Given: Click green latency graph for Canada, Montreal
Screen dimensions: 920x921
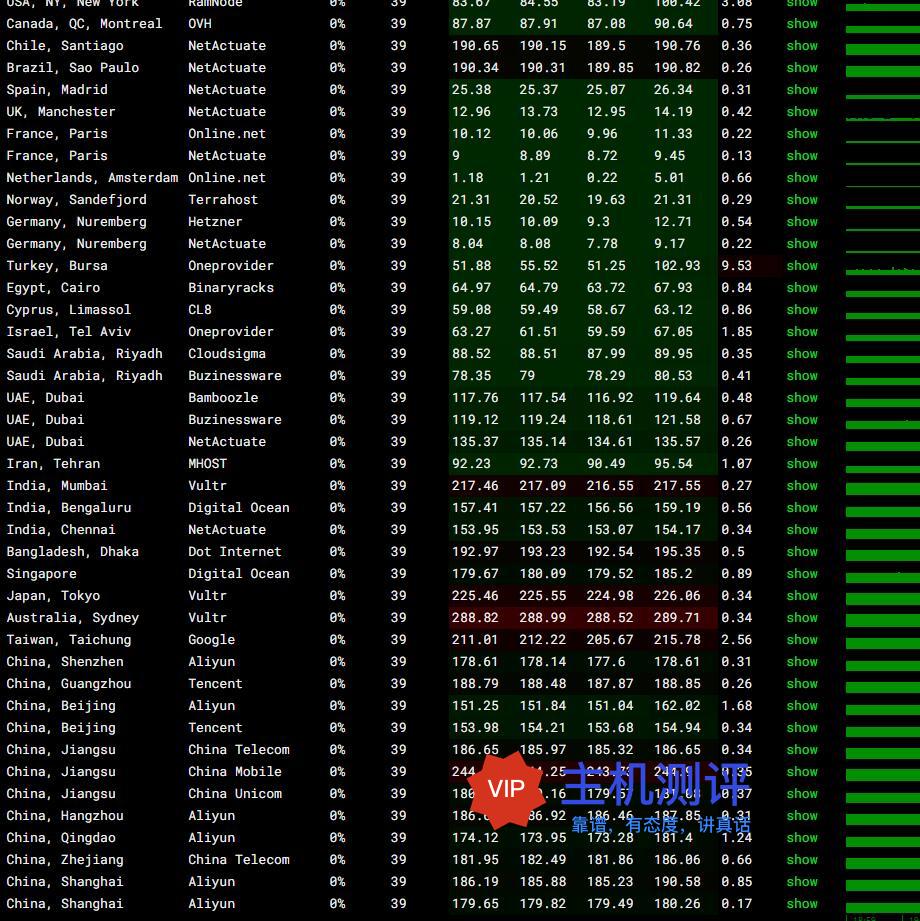Looking at the screenshot, I should pos(883,30).
